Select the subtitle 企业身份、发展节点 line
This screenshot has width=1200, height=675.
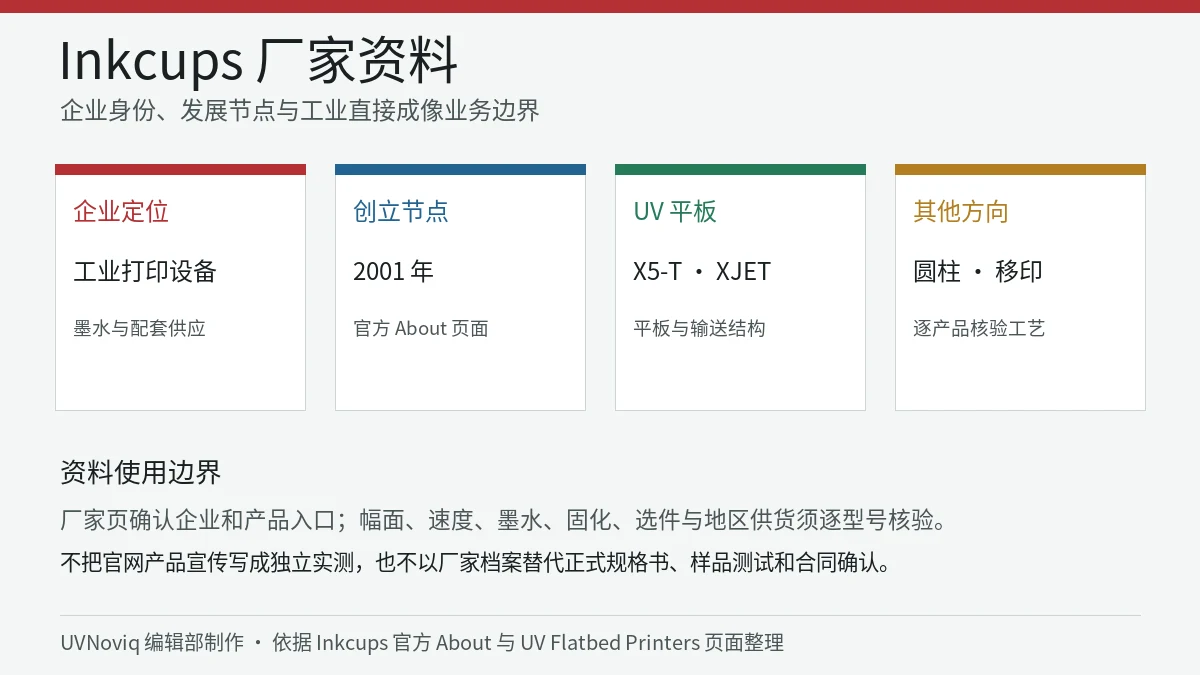tap(300, 110)
